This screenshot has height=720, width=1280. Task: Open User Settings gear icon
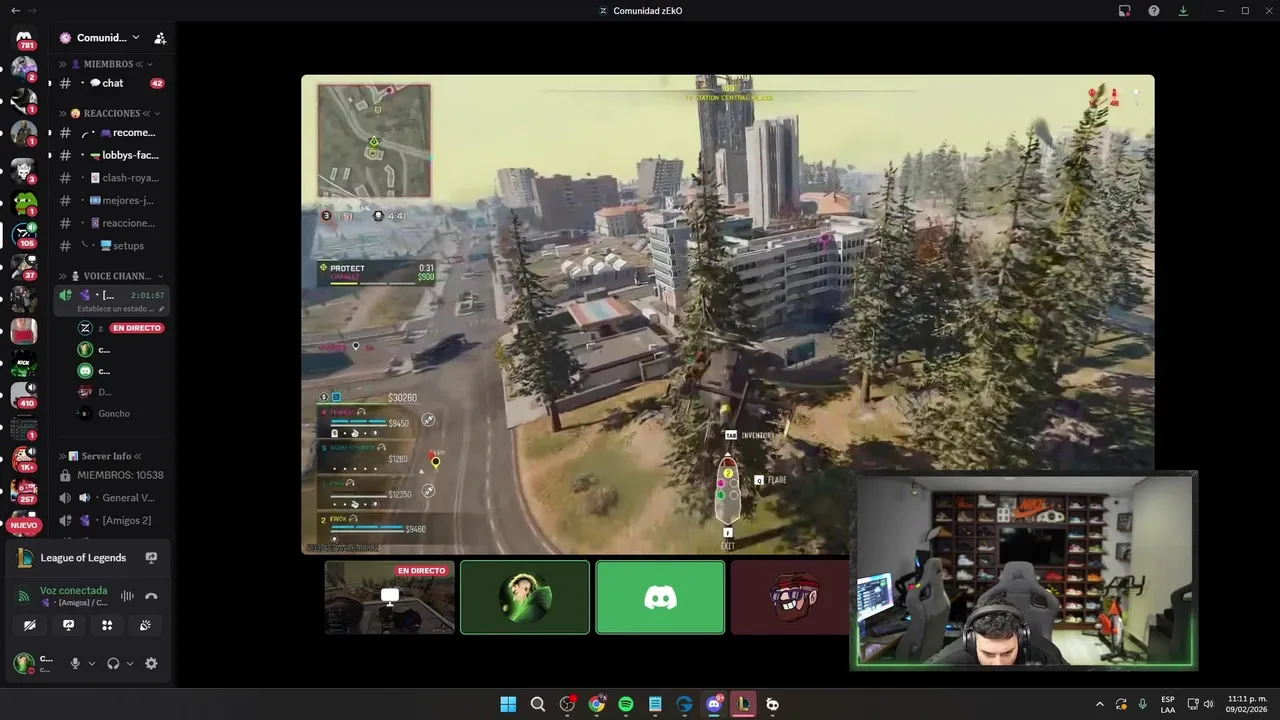151,663
